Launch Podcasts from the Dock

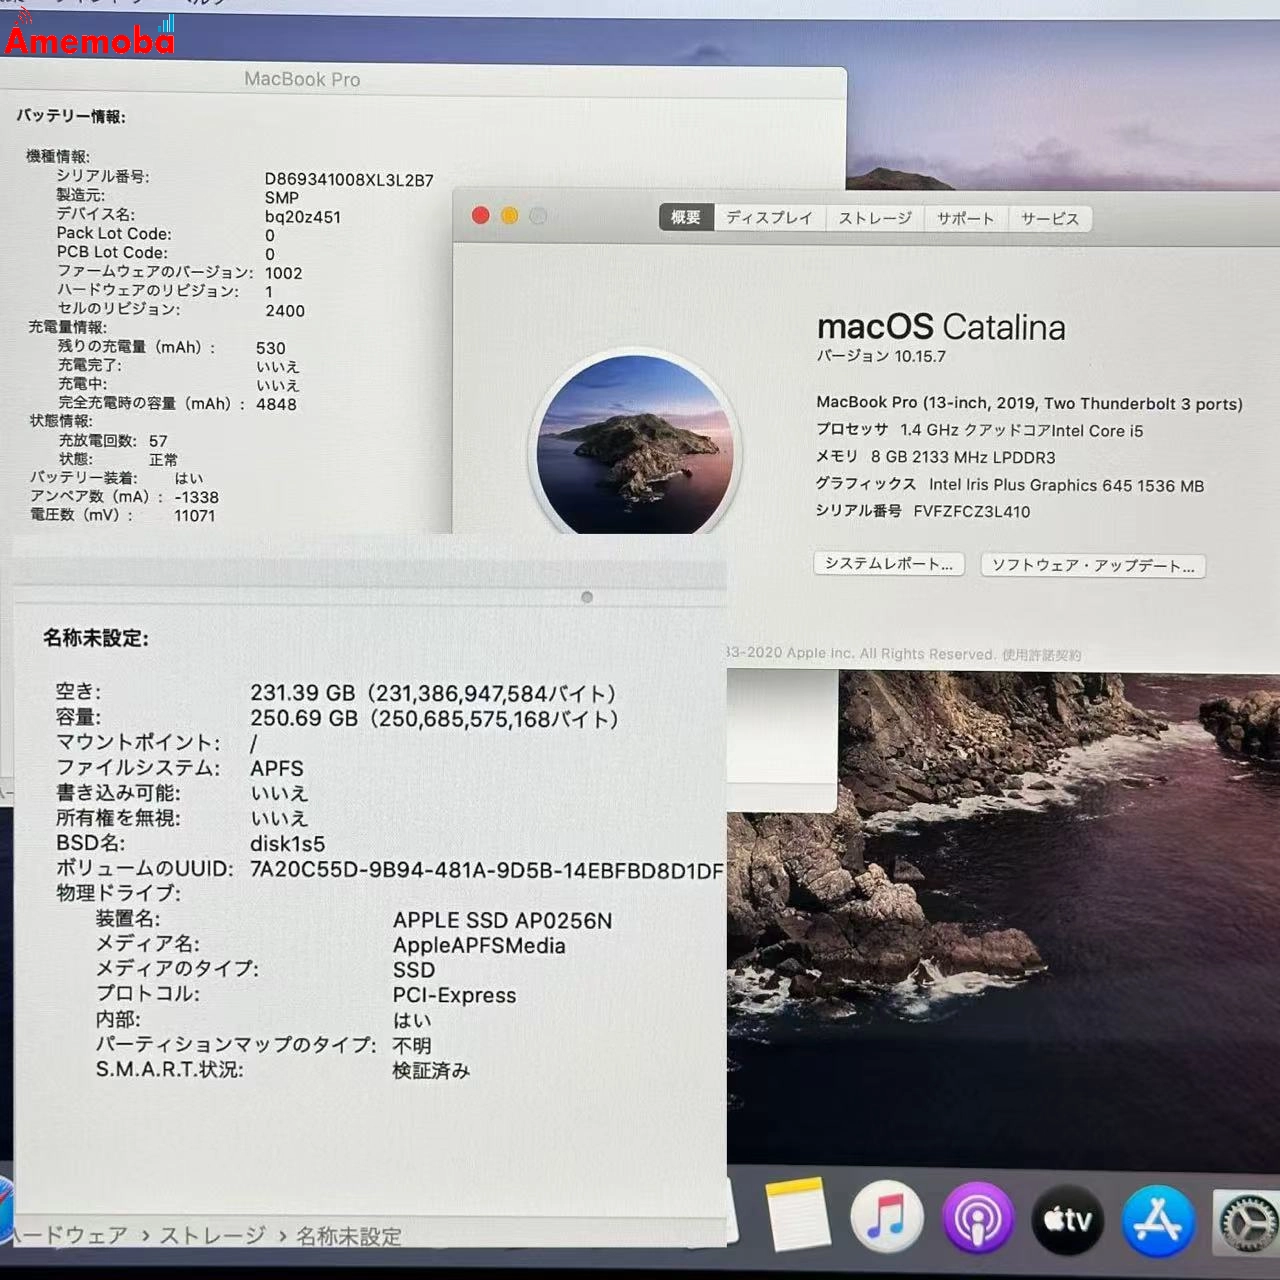click(978, 1218)
